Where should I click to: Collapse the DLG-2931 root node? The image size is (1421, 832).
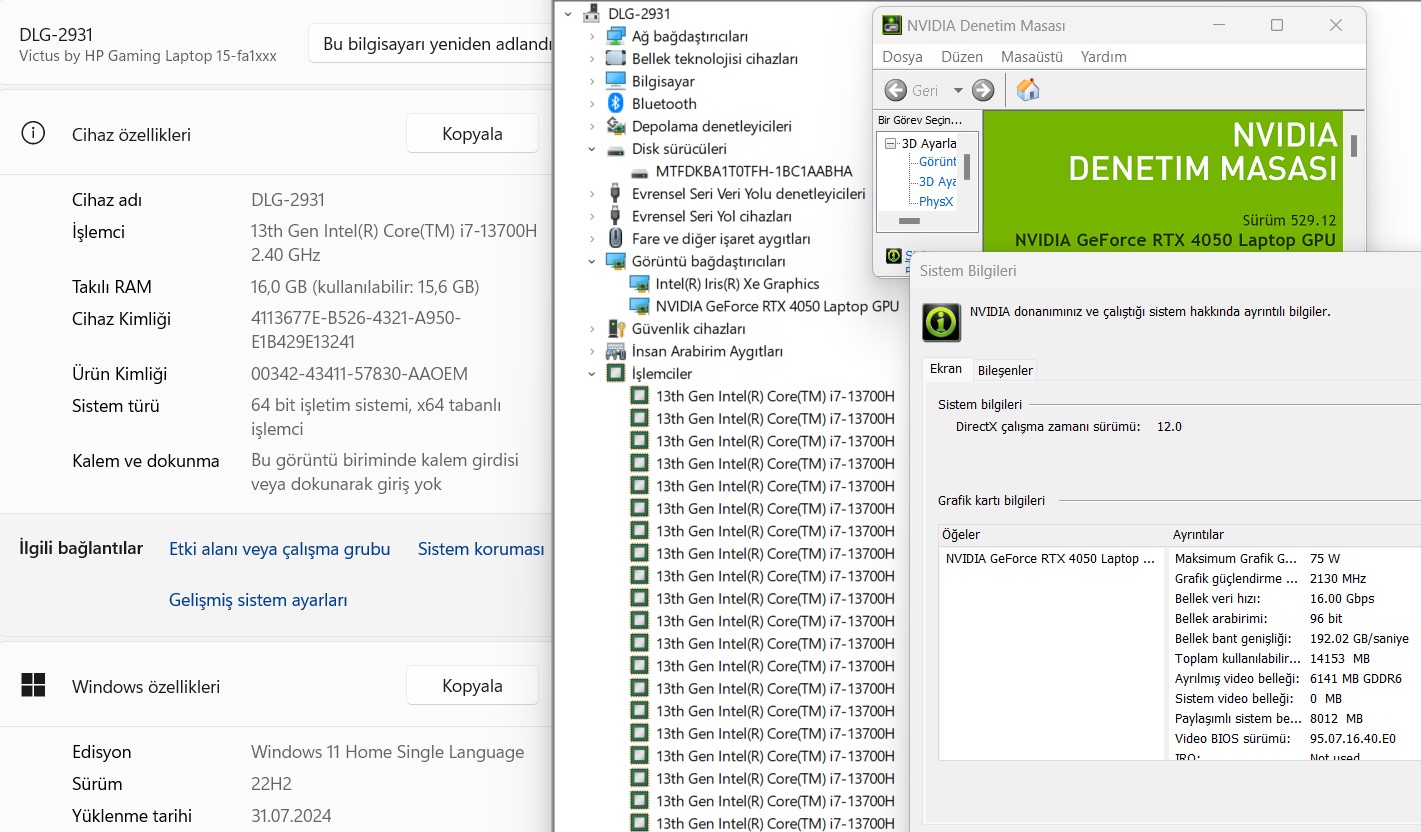pyautogui.click(x=569, y=14)
